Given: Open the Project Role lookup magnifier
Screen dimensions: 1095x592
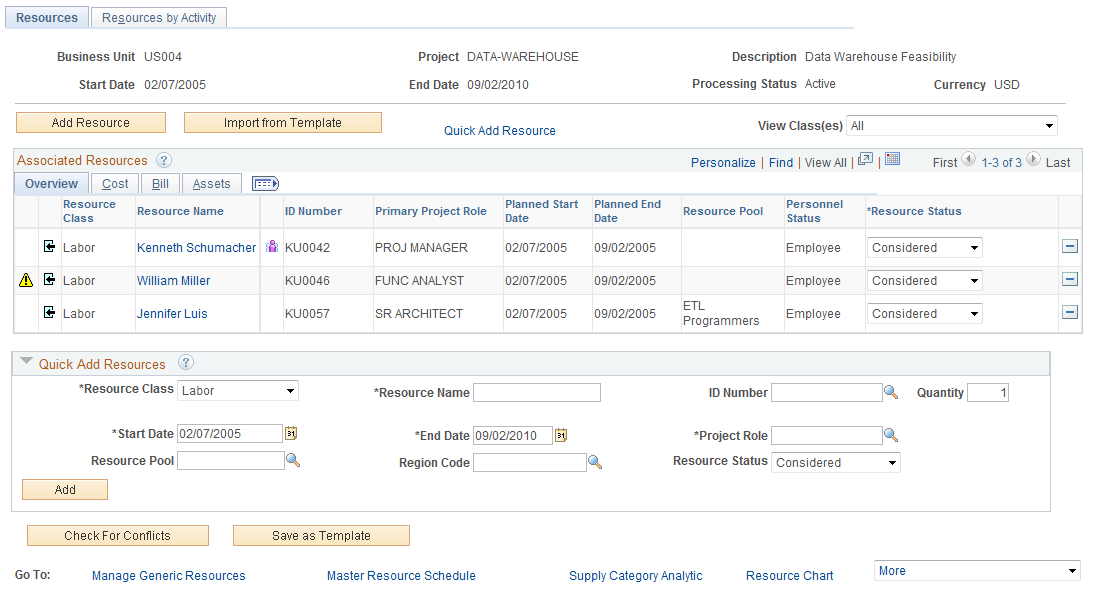Looking at the screenshot, I should click(x=891, y=436).
